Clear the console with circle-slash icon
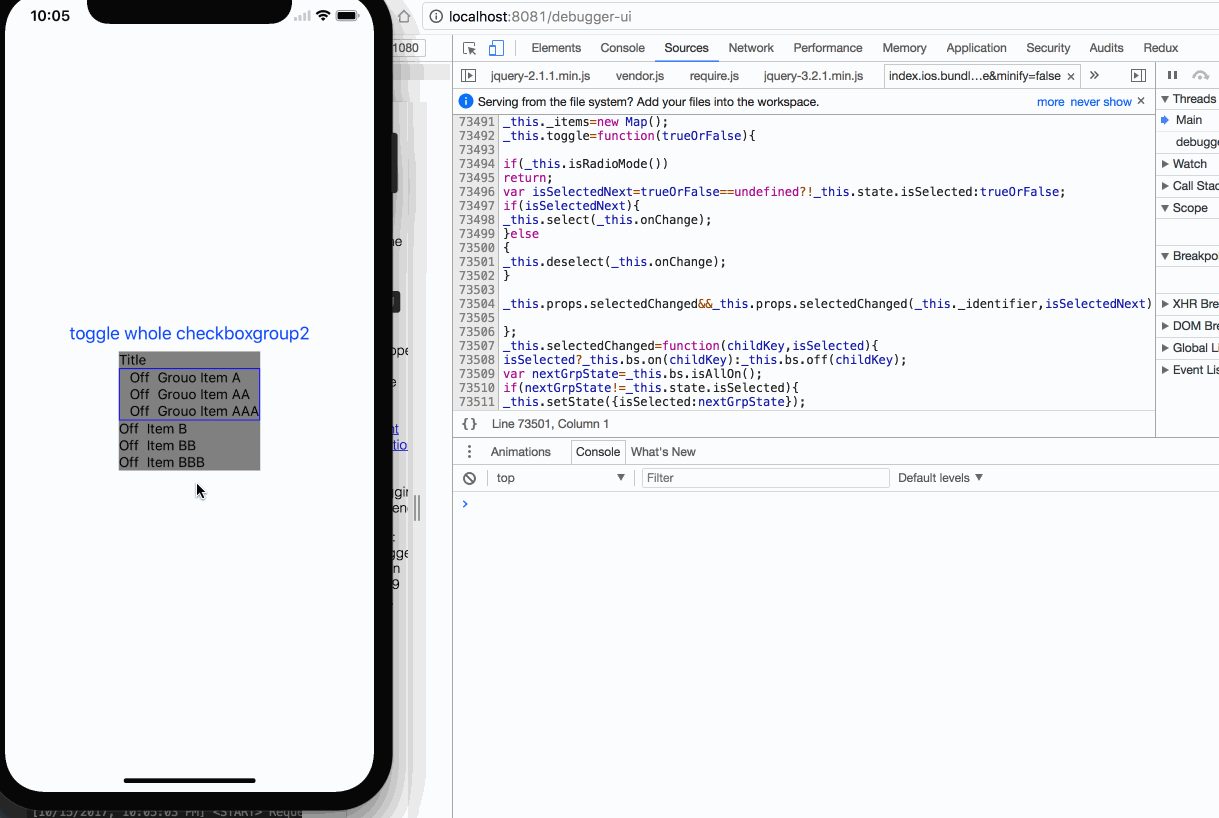Screen dimensions: 1219x818 tap(469, 478)
